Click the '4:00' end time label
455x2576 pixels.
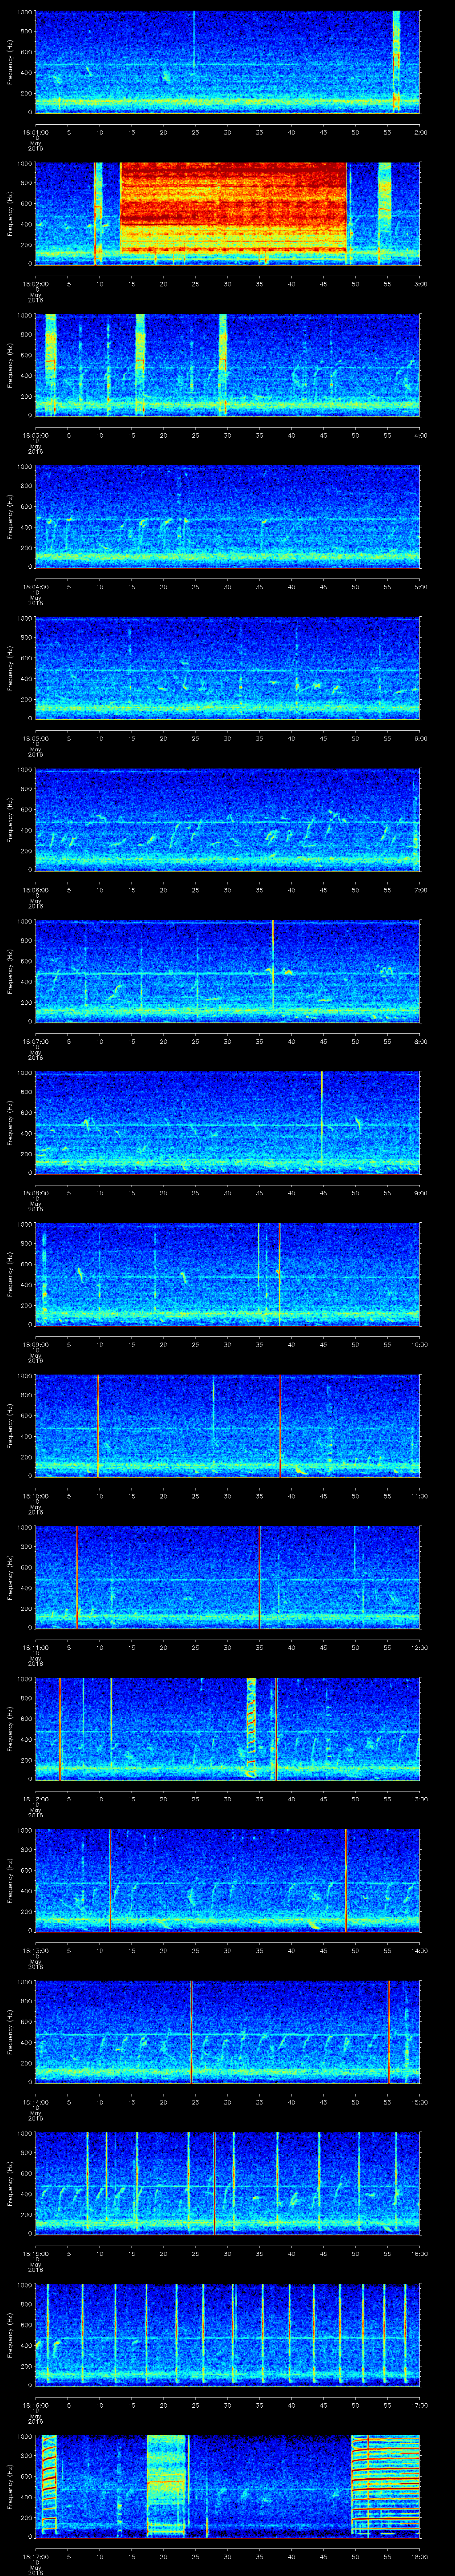(421, 435)
